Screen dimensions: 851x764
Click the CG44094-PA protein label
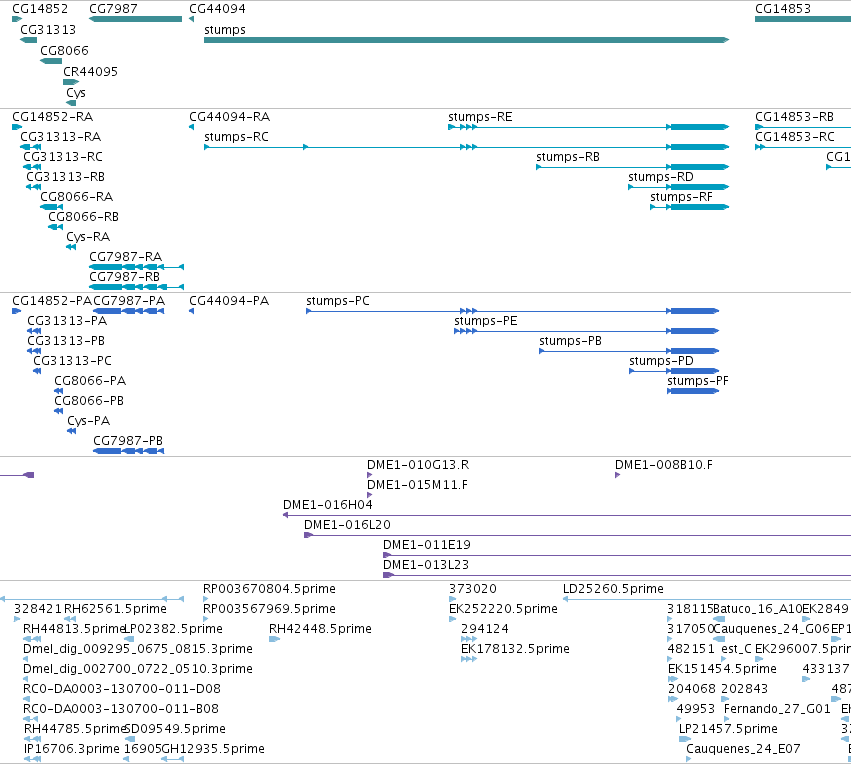pos(229,301)
